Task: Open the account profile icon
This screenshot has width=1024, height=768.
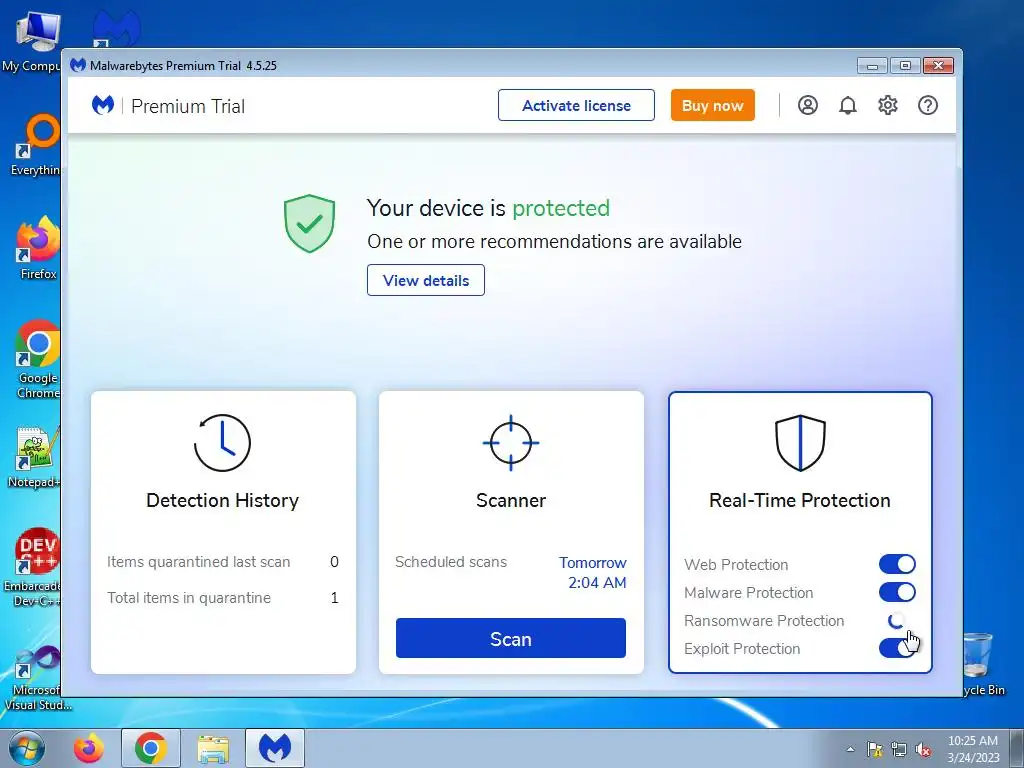Action: [808, 105]
